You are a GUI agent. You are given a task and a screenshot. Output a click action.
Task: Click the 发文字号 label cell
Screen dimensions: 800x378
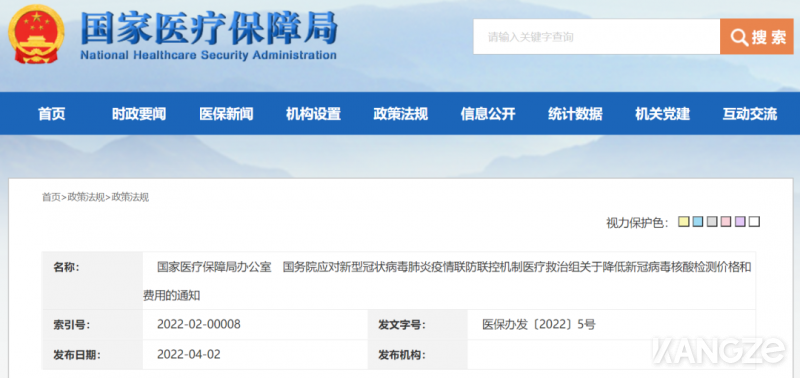tap(418, 324)
